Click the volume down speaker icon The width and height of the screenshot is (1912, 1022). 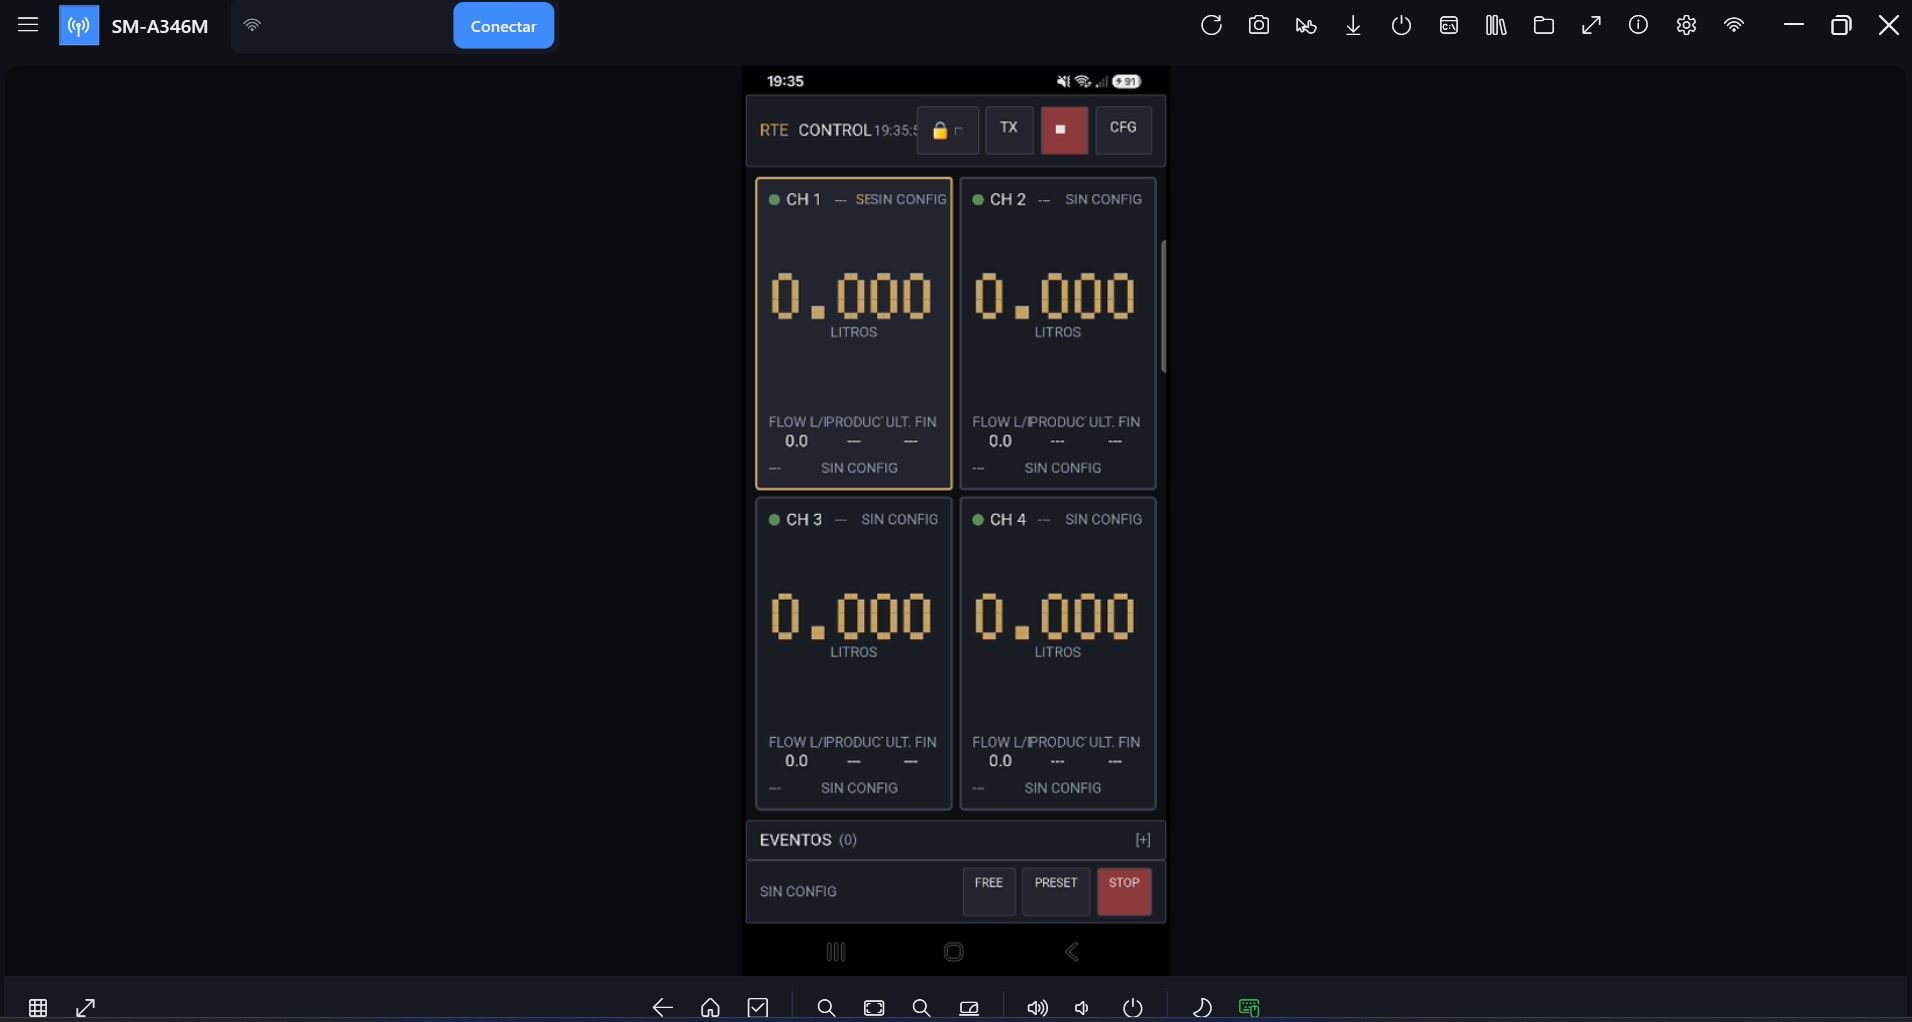1082,1007
